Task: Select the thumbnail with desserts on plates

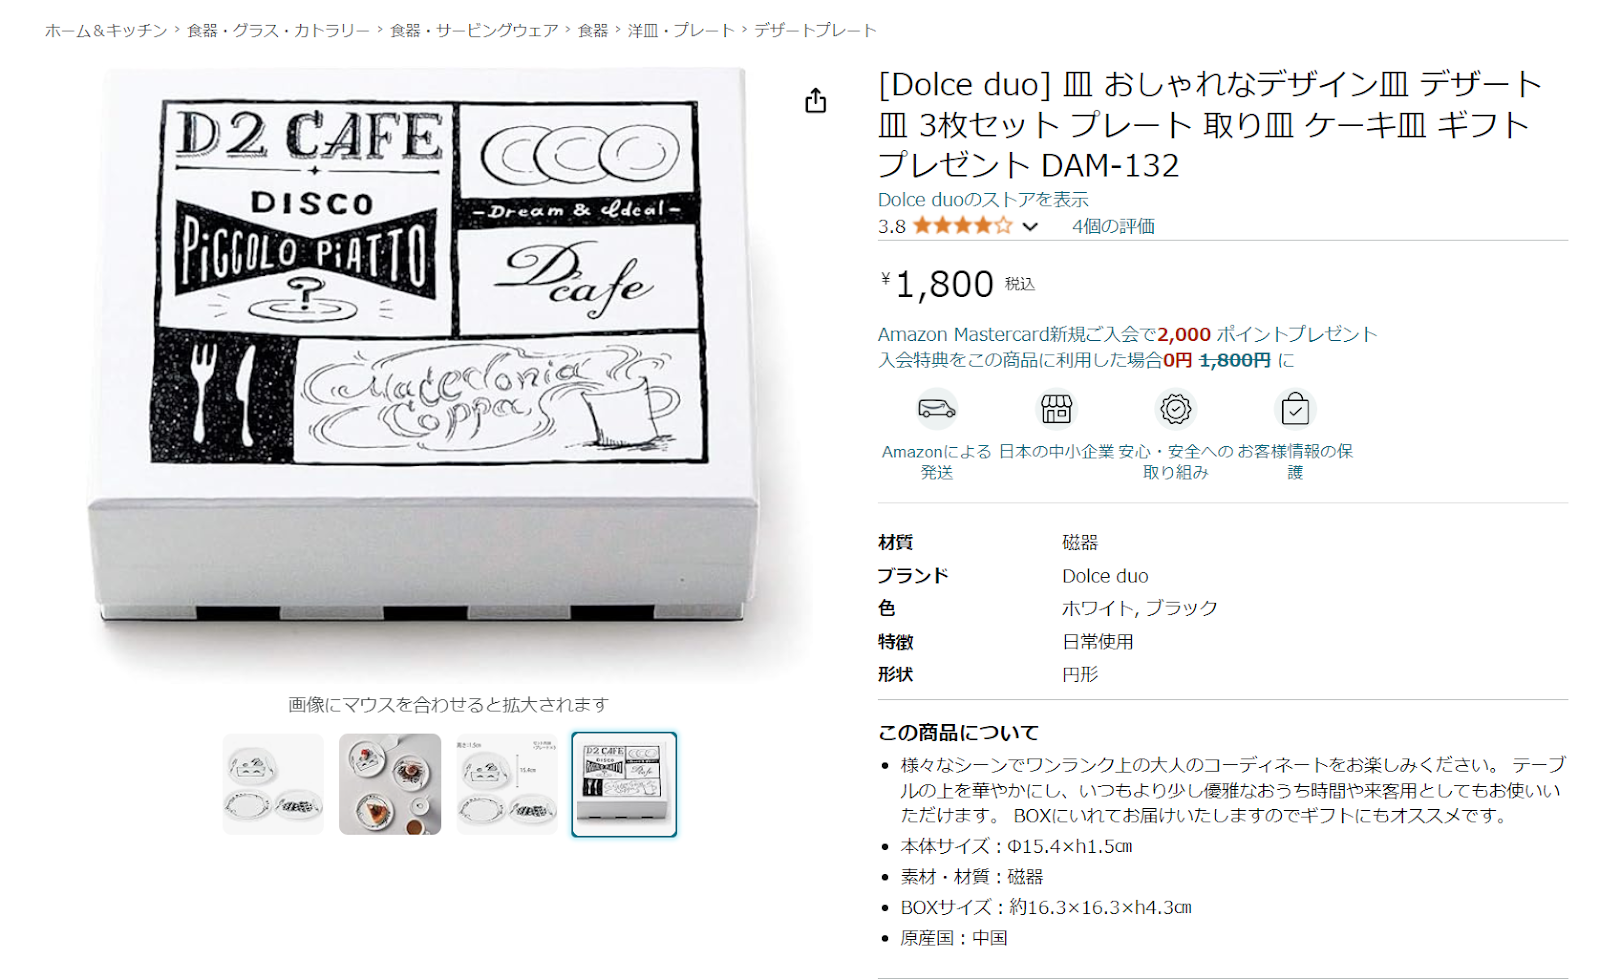Action: click(x=390, y=784)
